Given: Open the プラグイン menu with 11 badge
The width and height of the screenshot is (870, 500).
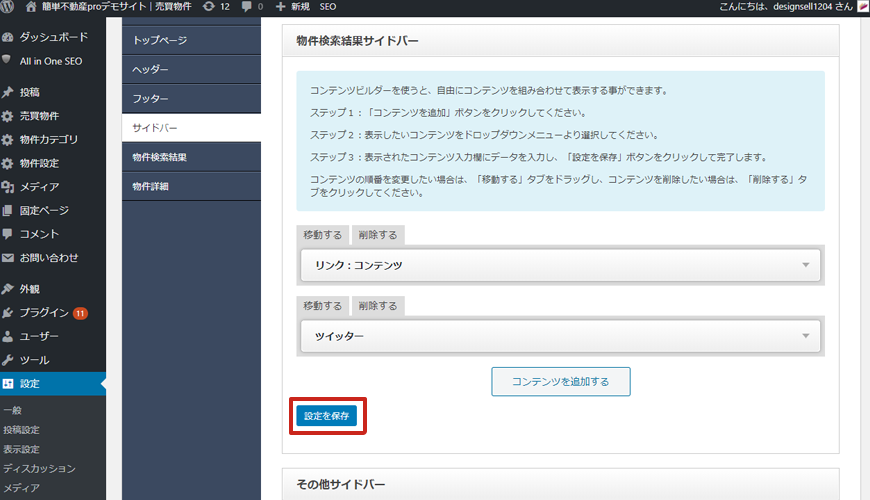Looking at the screenshot, I should coord(44,313).
